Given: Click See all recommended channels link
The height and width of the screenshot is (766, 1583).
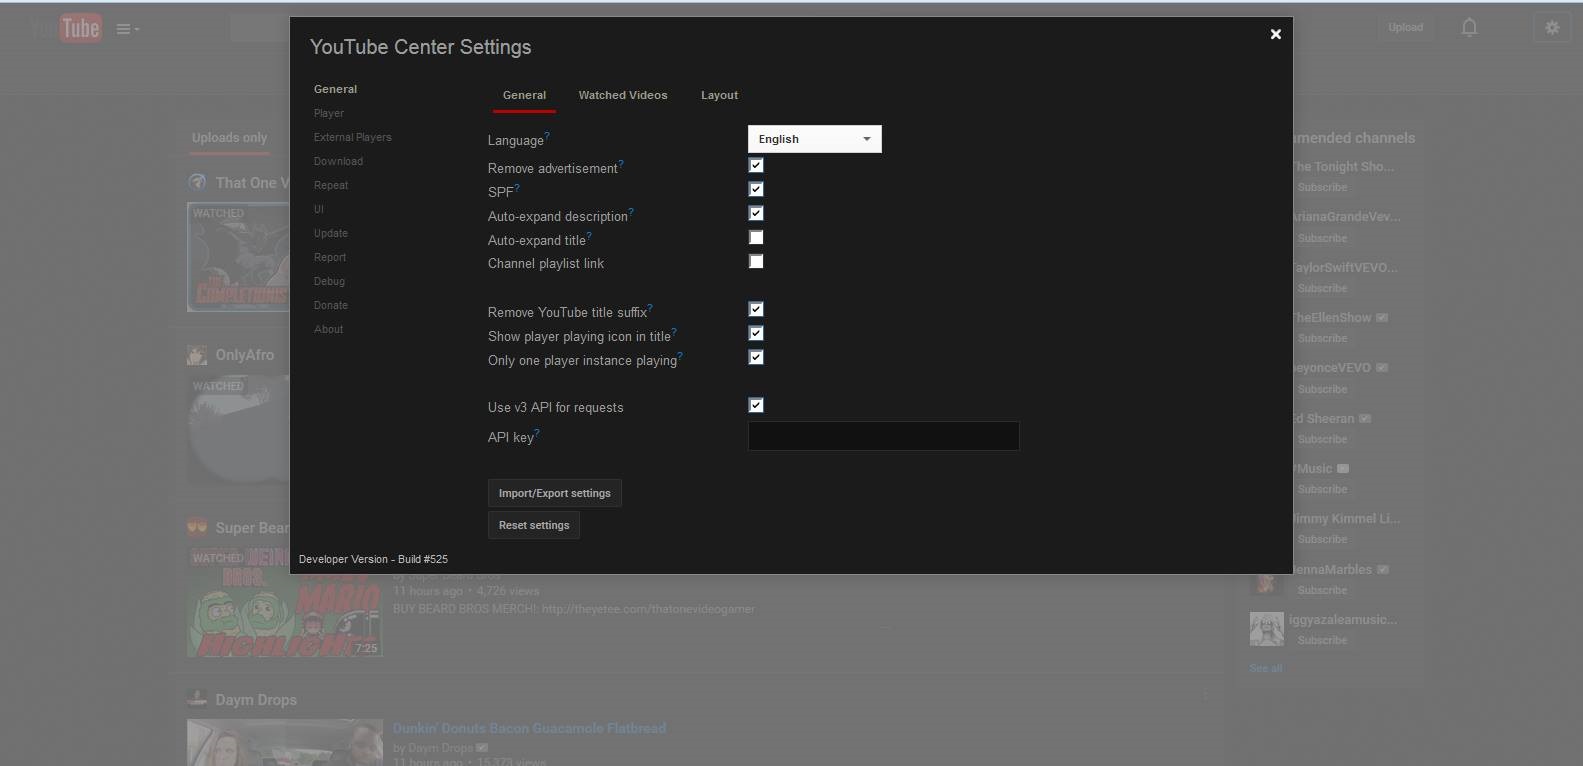Looking at the screenshot, I should point(1265,668).
